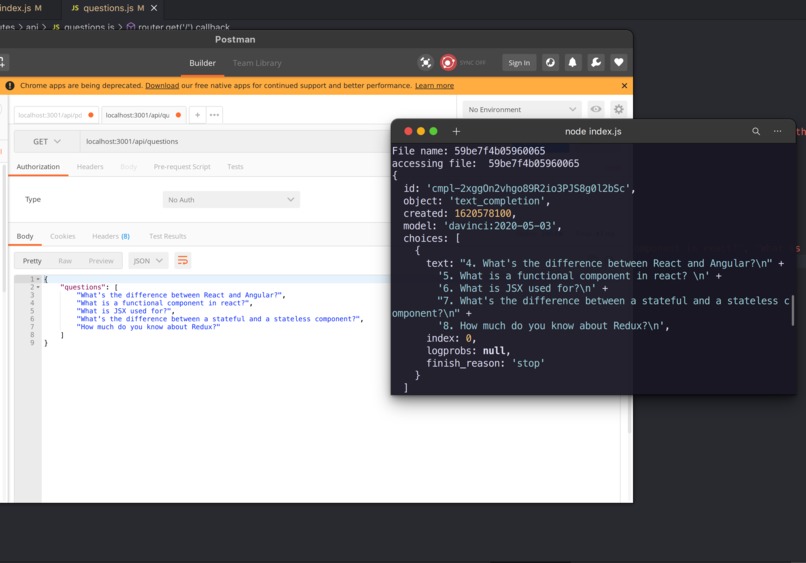
Task: Open the Authorization tab
Action: click(38, 167)
